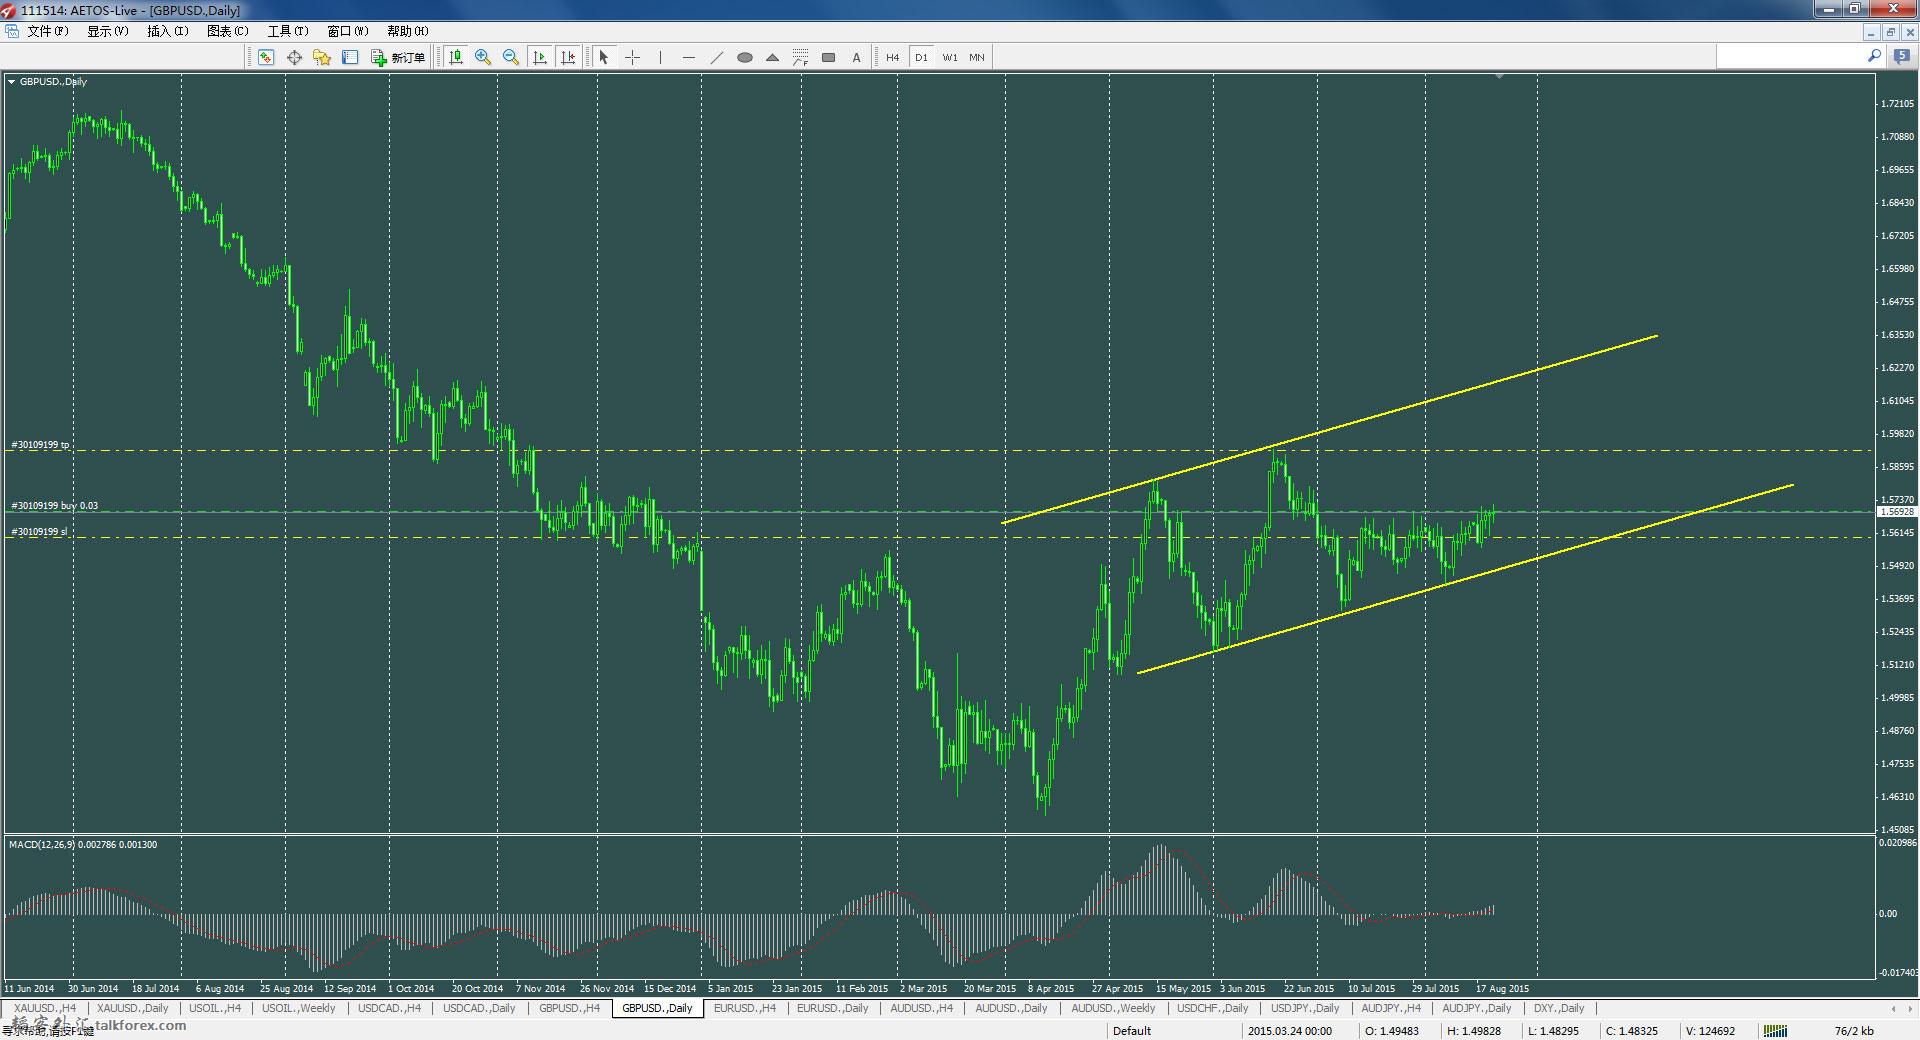Open the Market Watch panel icon

(266, 57)
